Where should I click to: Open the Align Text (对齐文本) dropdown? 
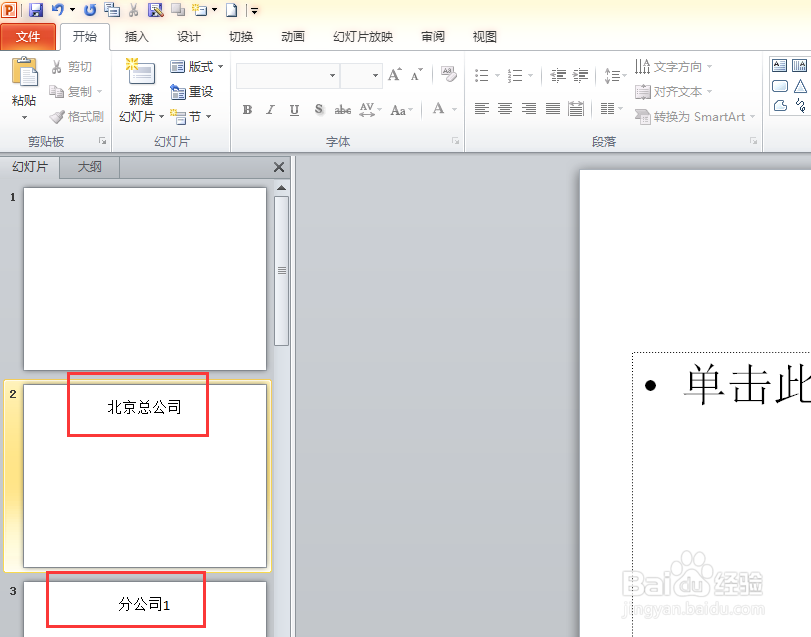coord(673,92)
